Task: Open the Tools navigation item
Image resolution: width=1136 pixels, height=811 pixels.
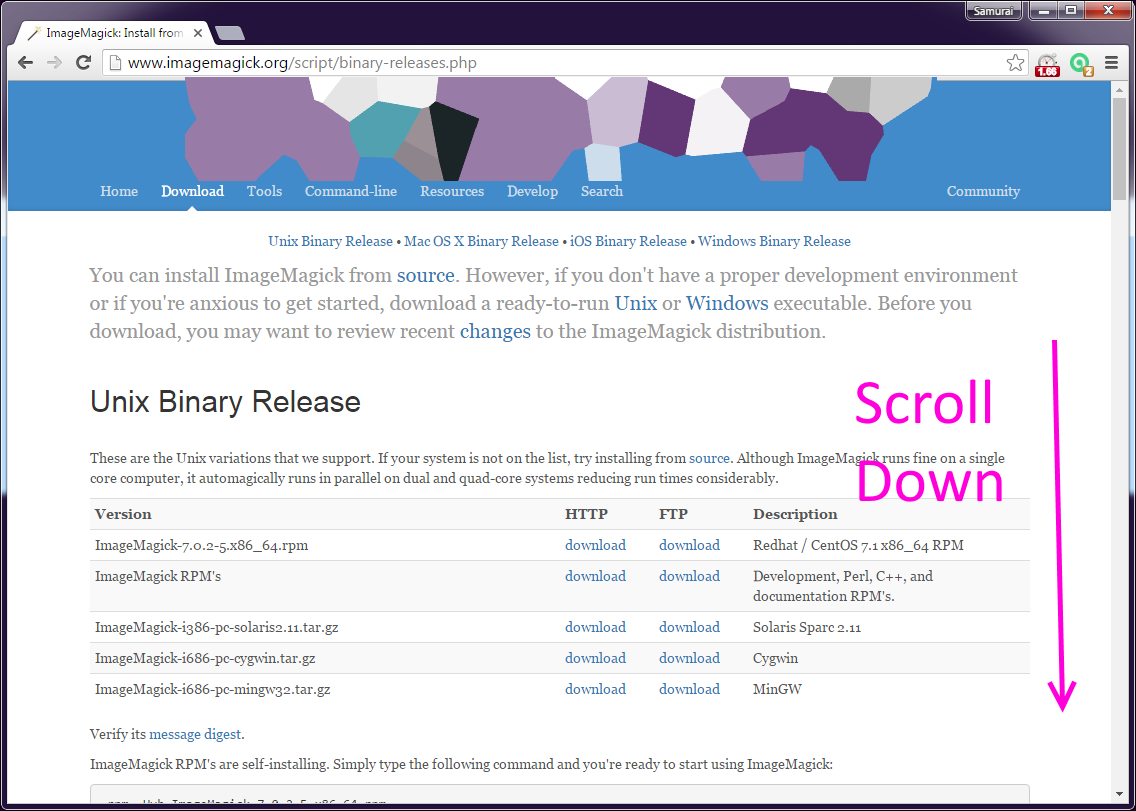Action: click(264, 191)
